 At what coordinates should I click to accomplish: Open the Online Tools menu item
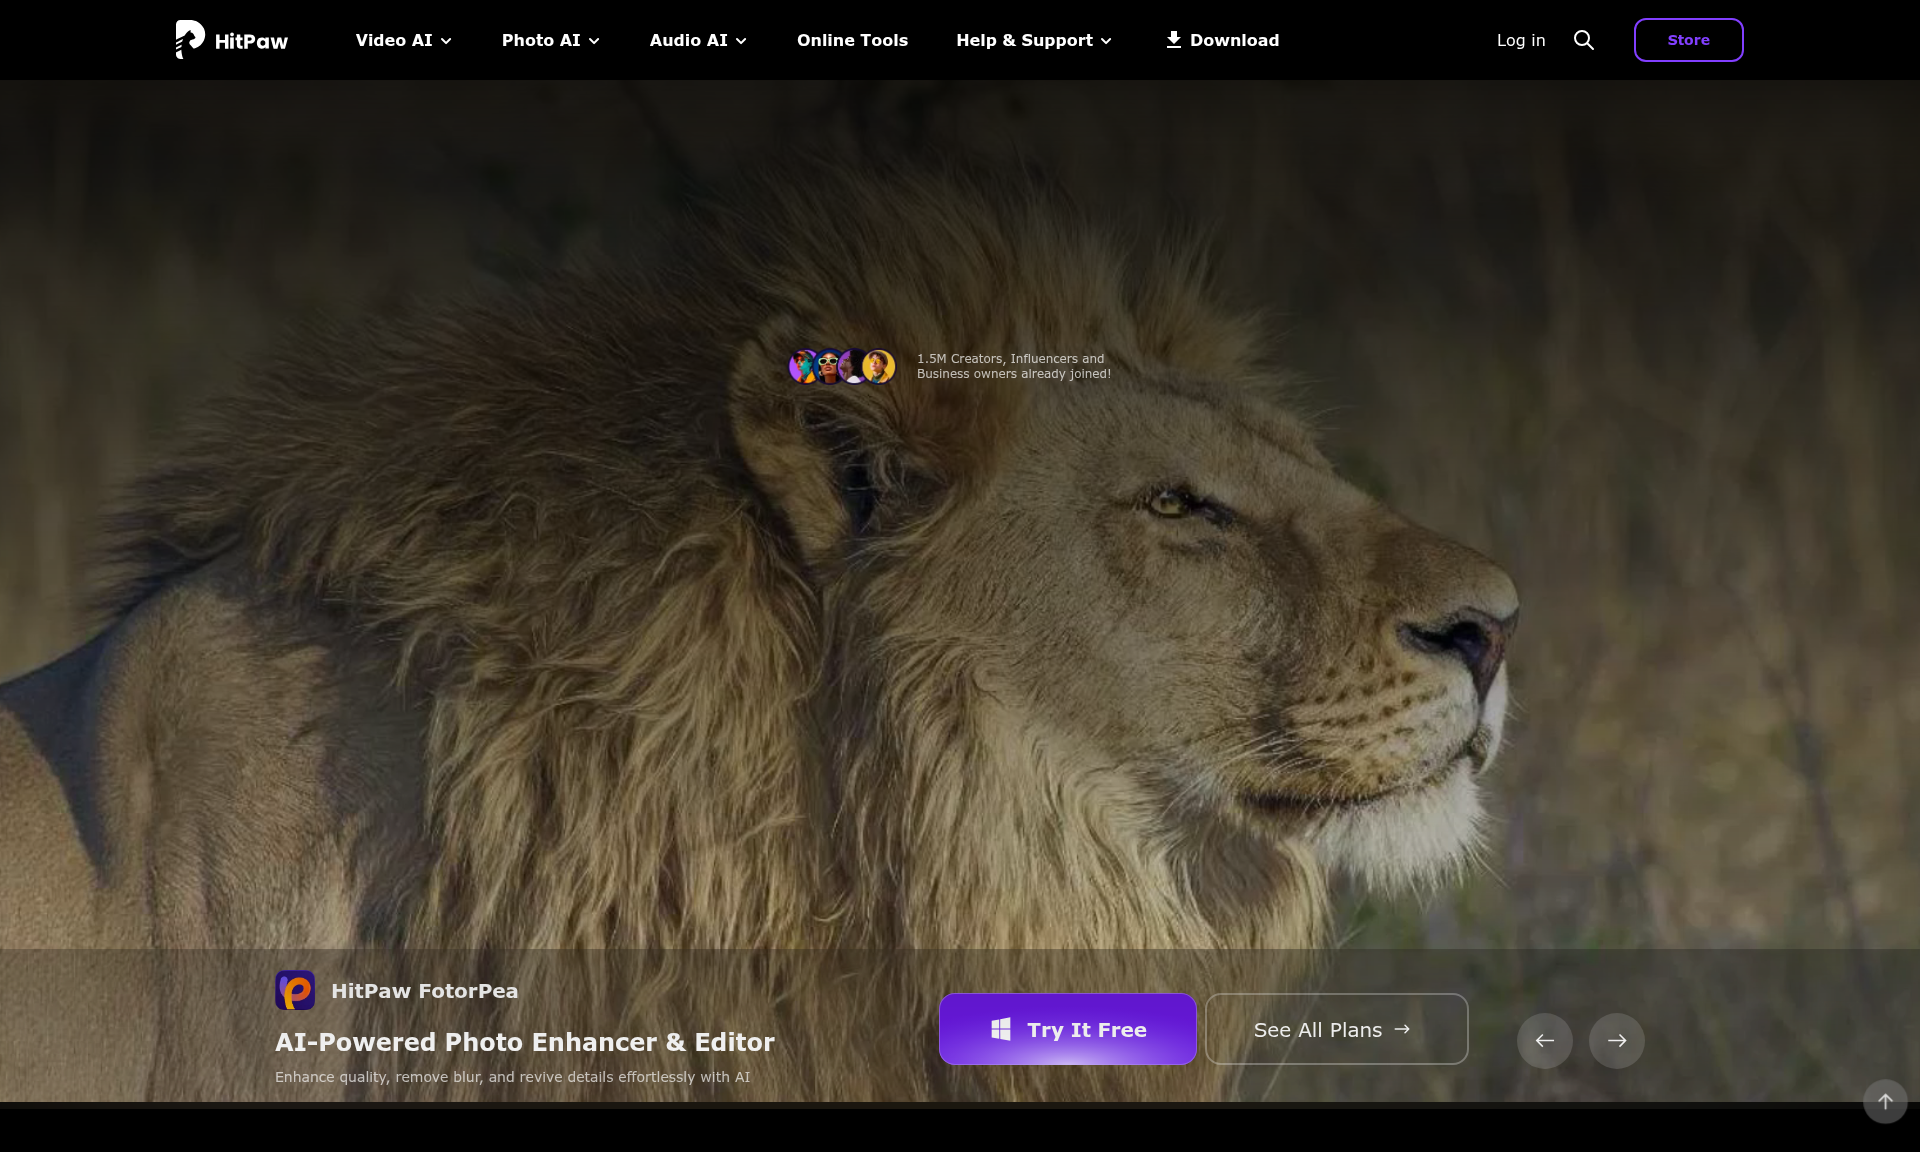point(852,40)
